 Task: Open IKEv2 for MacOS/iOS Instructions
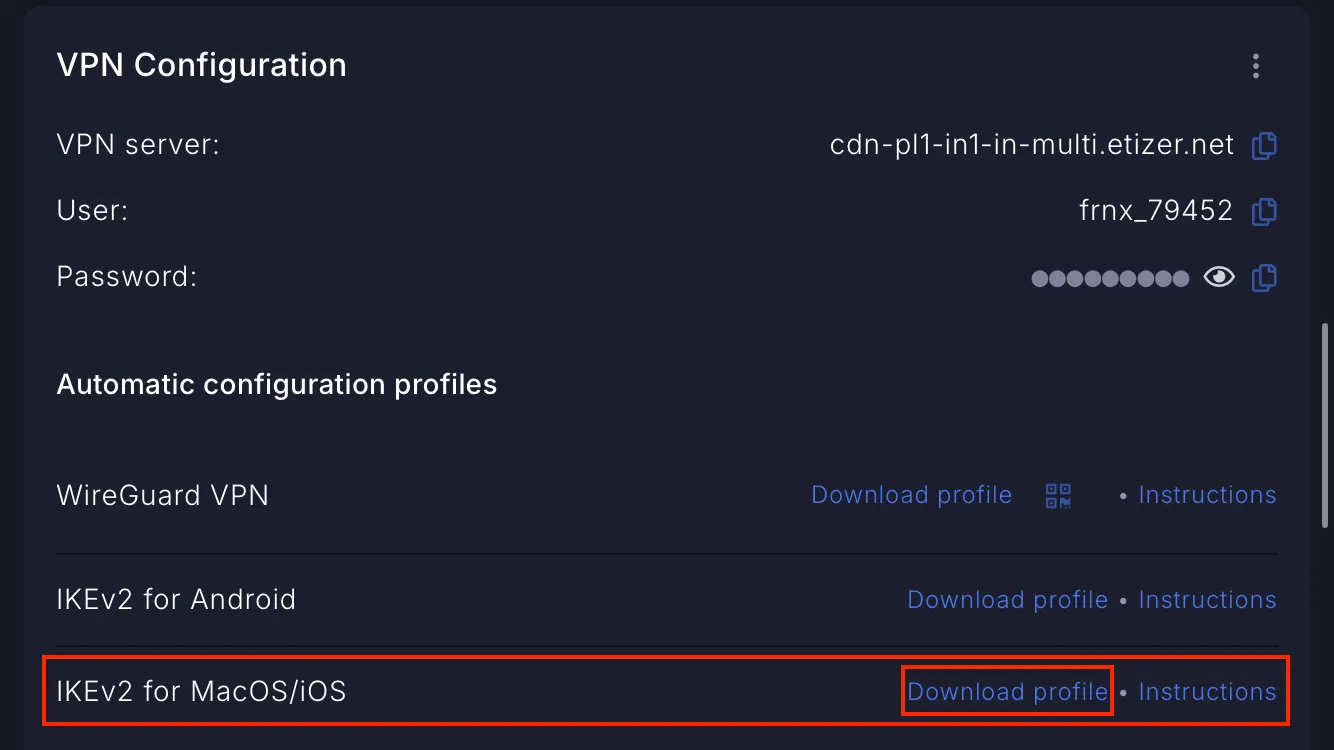pos(1207,692)
